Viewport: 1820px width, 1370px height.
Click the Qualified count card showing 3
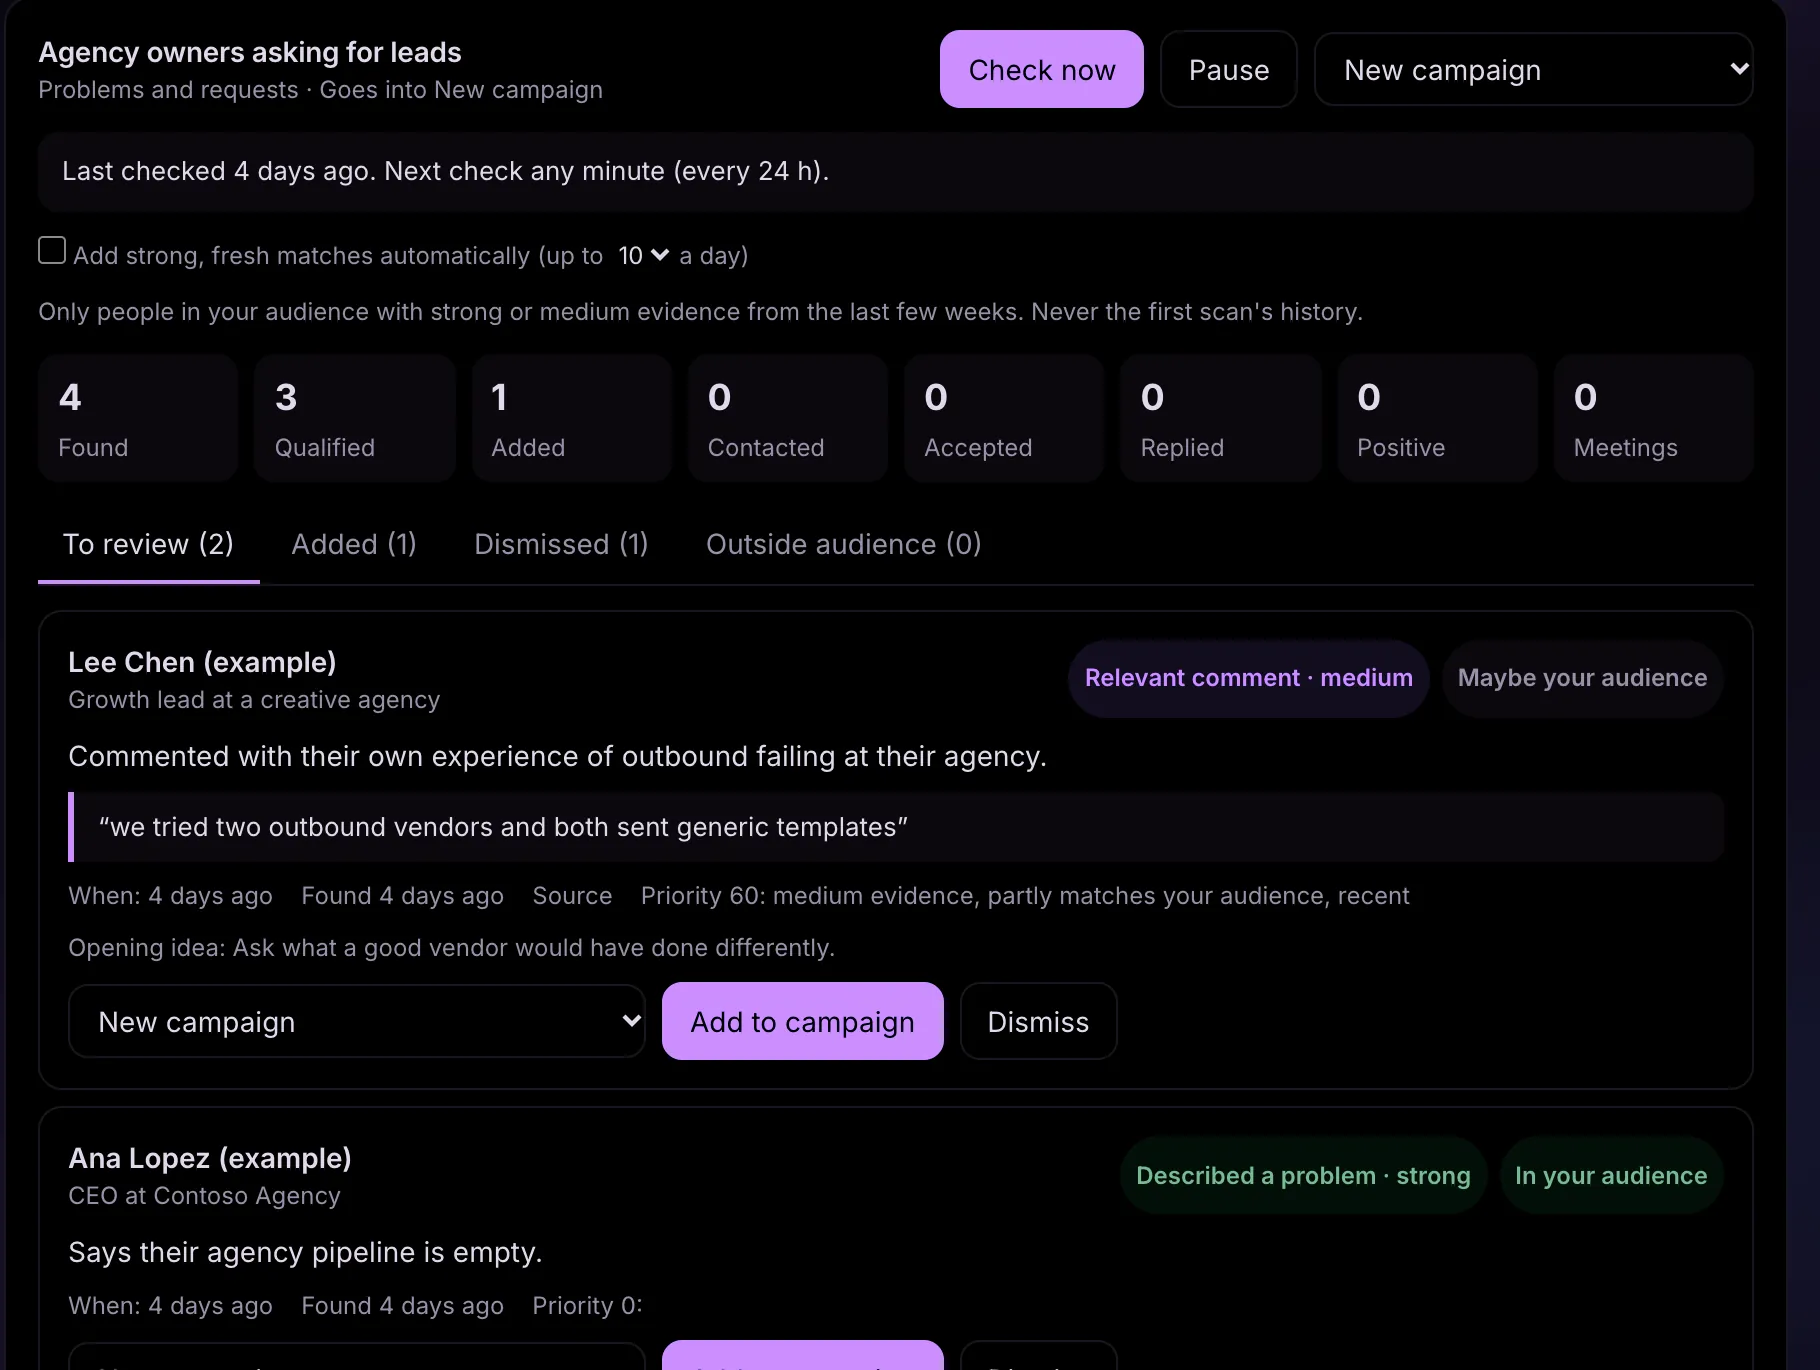[354, 418]
